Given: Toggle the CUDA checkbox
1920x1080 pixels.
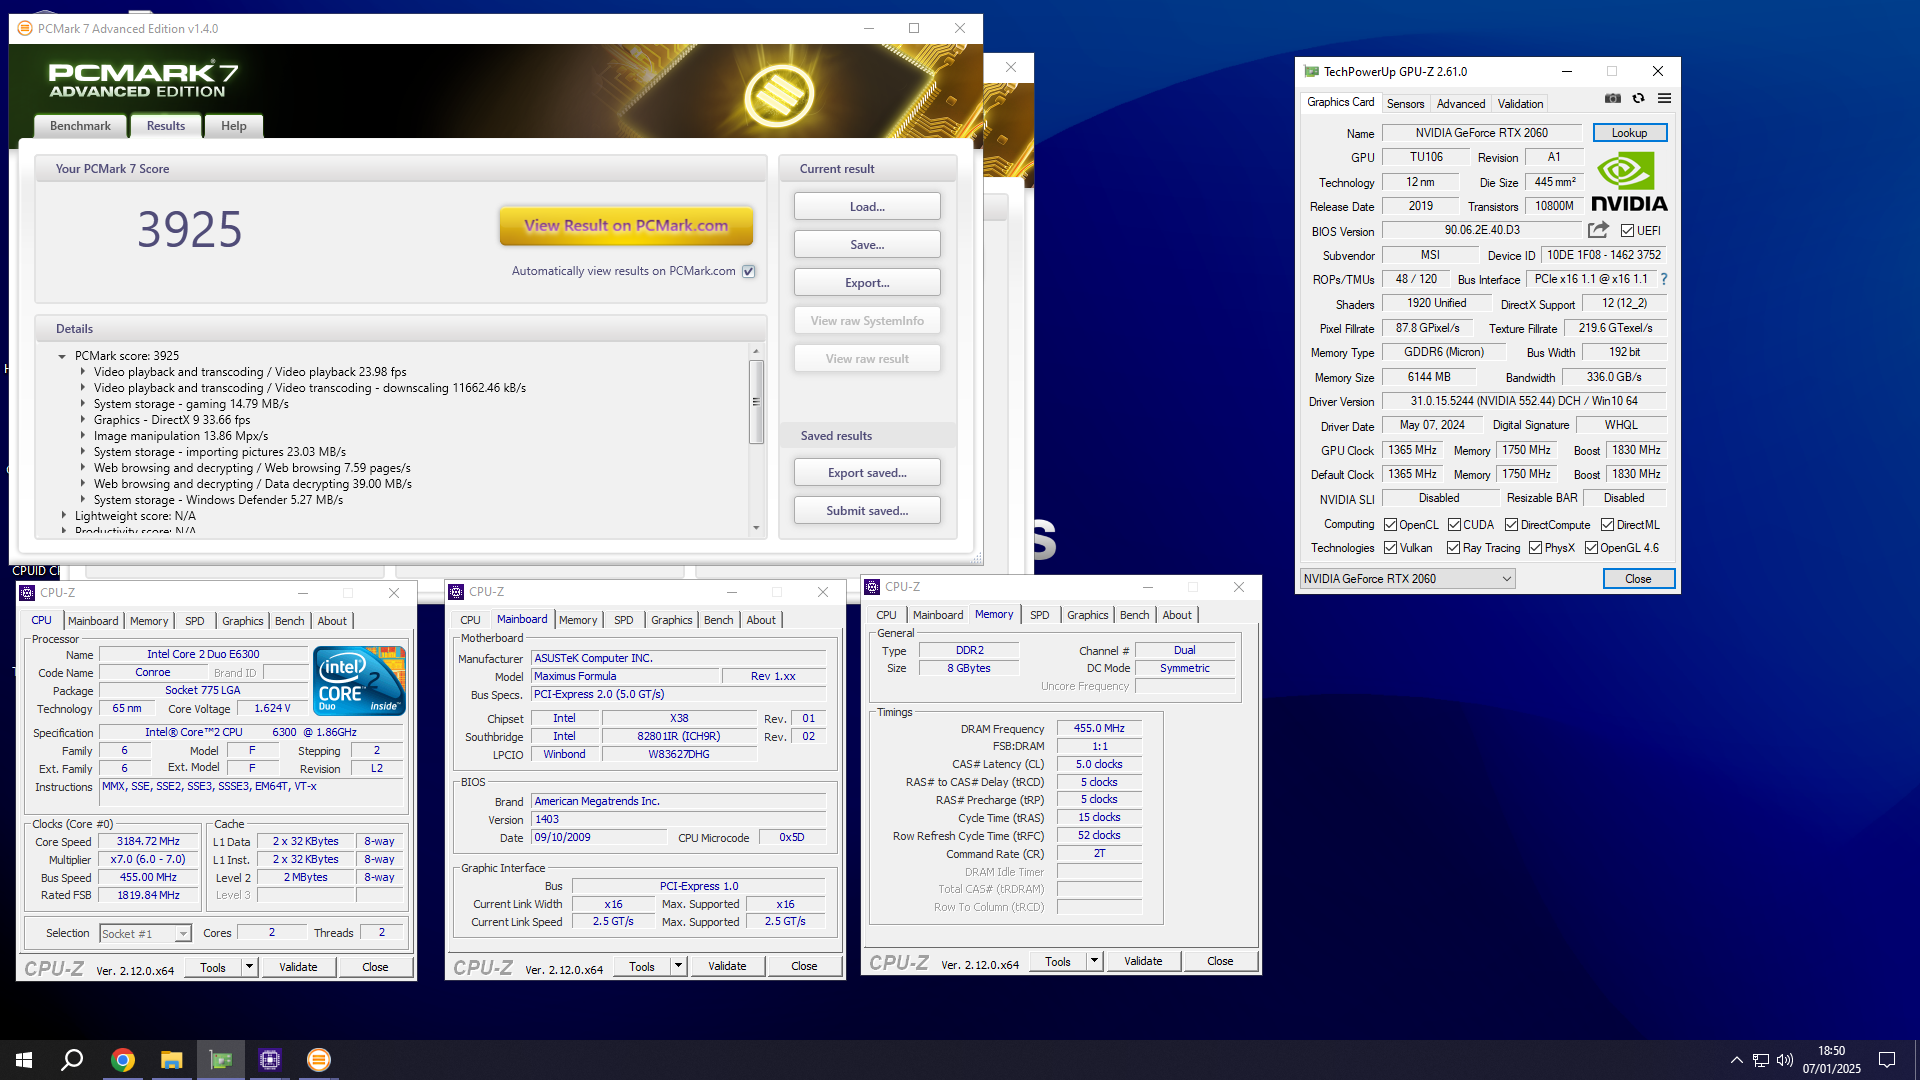Looking at the screenshot, I should tap(1454, 525).
